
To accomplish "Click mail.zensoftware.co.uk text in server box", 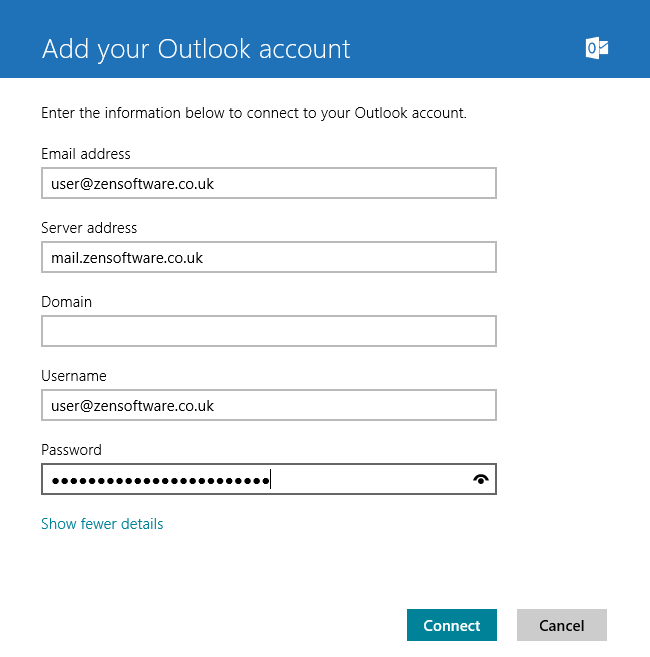I will coord(127,258).
